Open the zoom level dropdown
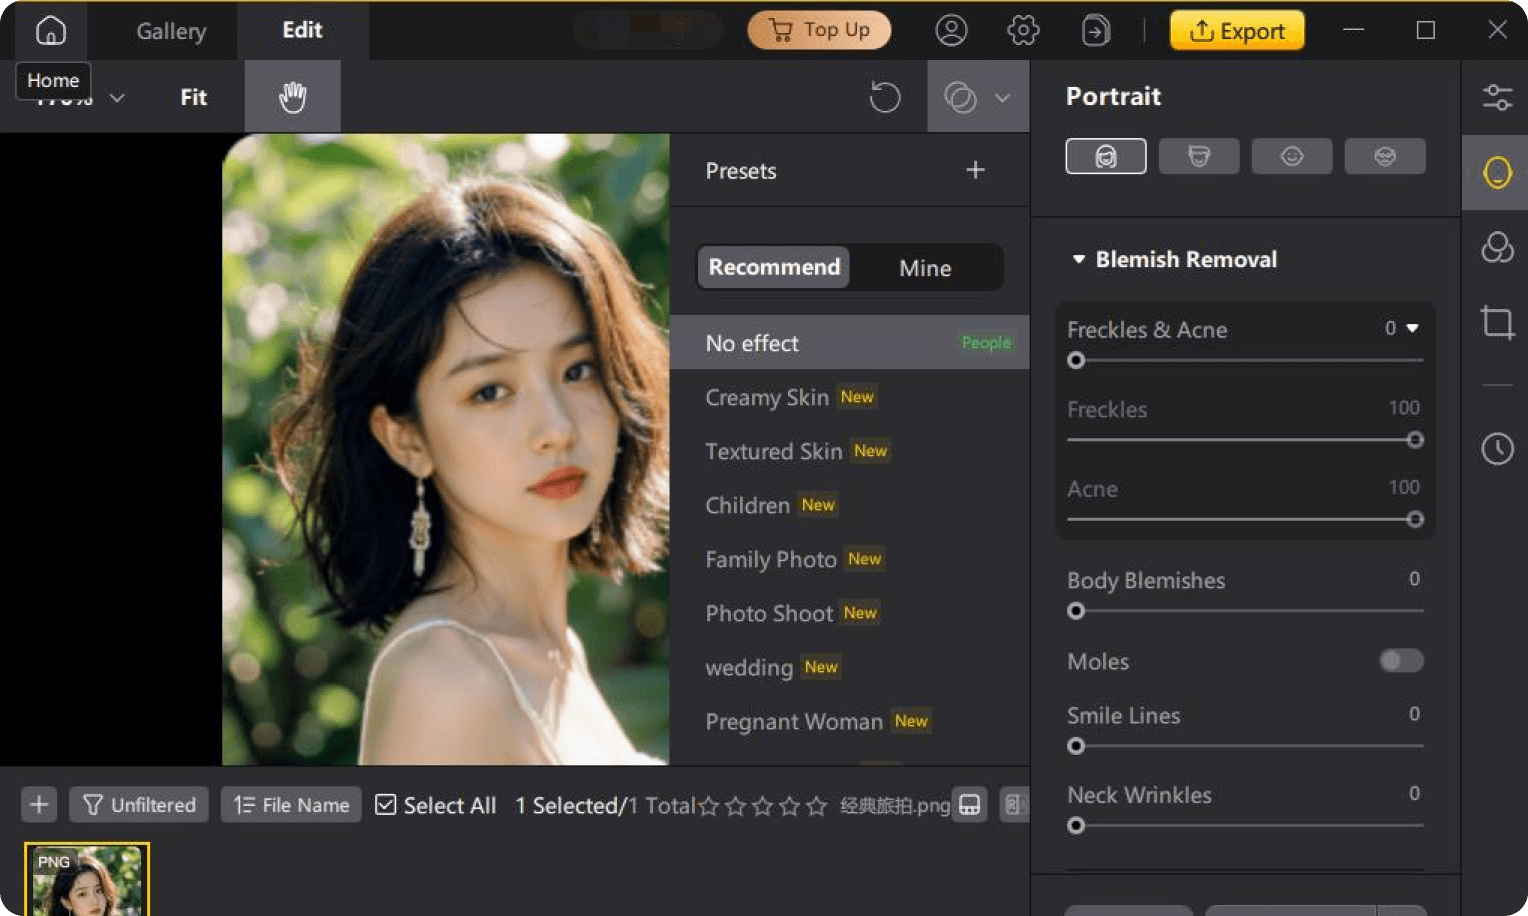Screen dimensions: 1528x916 [117, 97]
